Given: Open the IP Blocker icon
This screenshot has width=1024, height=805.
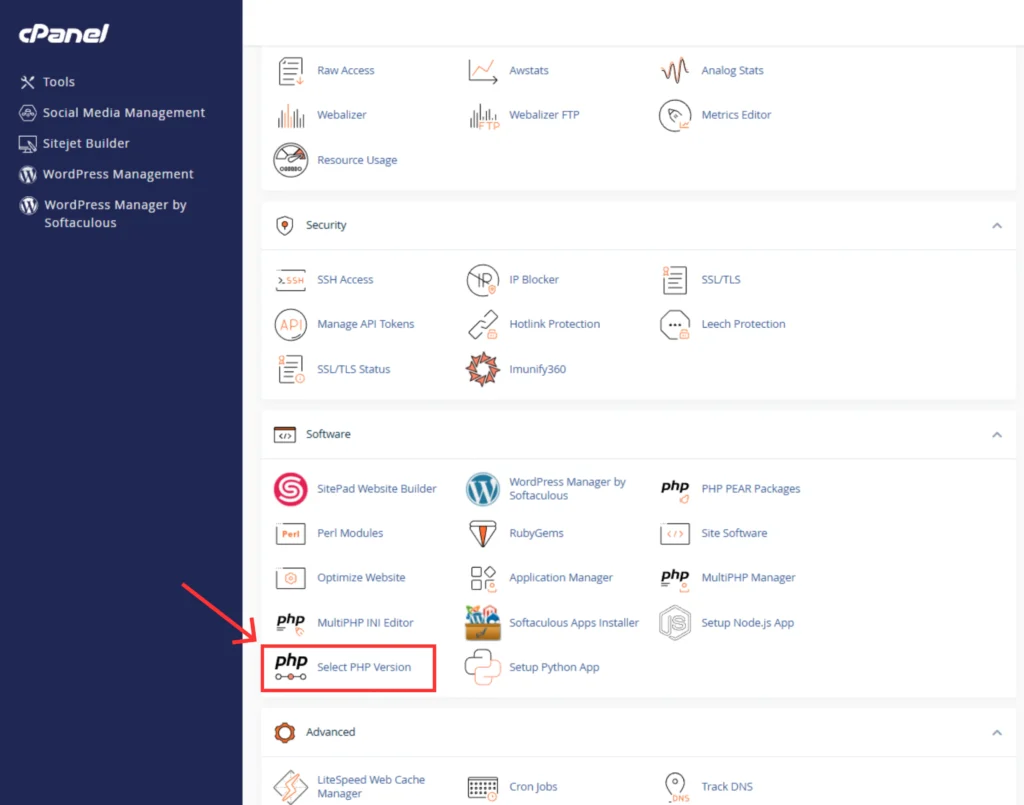Looking at the screenshot, I should coord(483,279).
